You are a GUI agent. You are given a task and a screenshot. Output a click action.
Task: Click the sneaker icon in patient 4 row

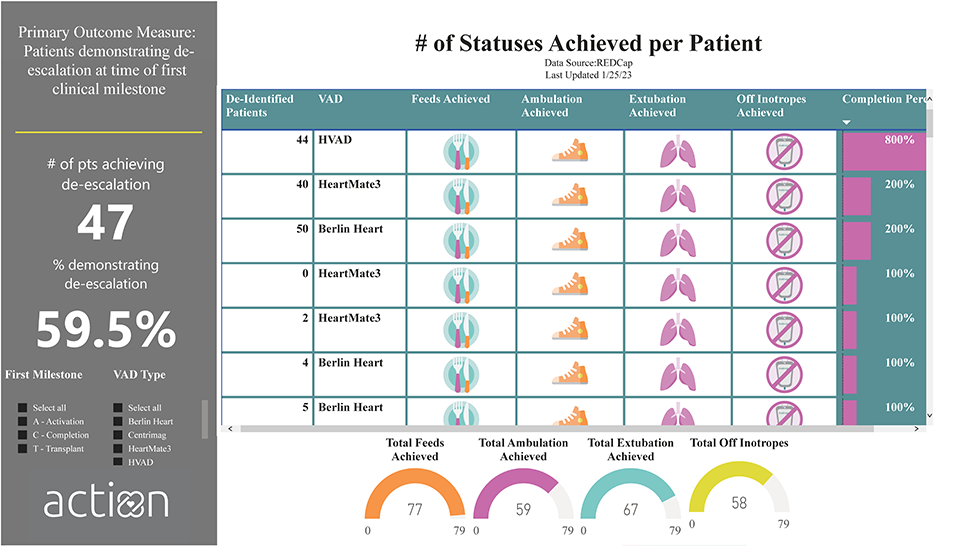pos(568,374)
